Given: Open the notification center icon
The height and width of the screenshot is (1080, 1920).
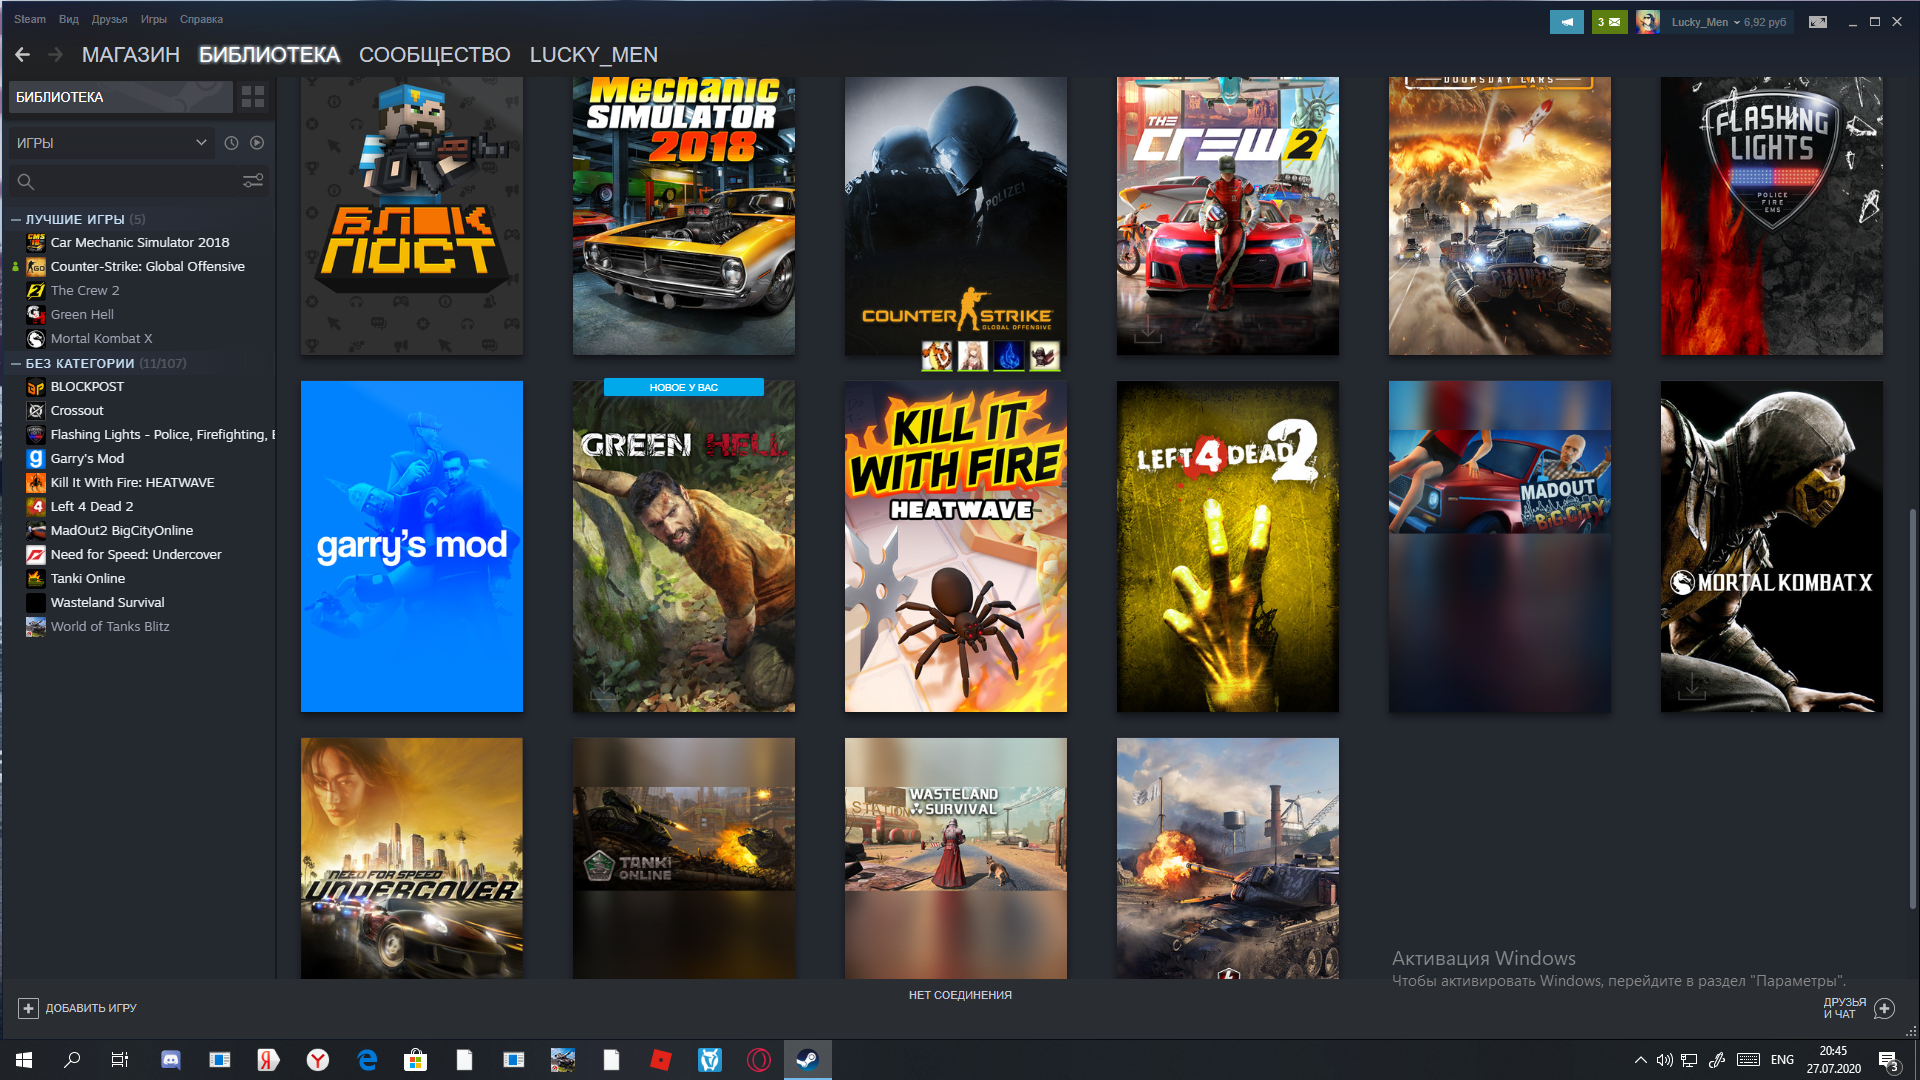Looking at the screenshot, I should (x=1889, y=1060).
